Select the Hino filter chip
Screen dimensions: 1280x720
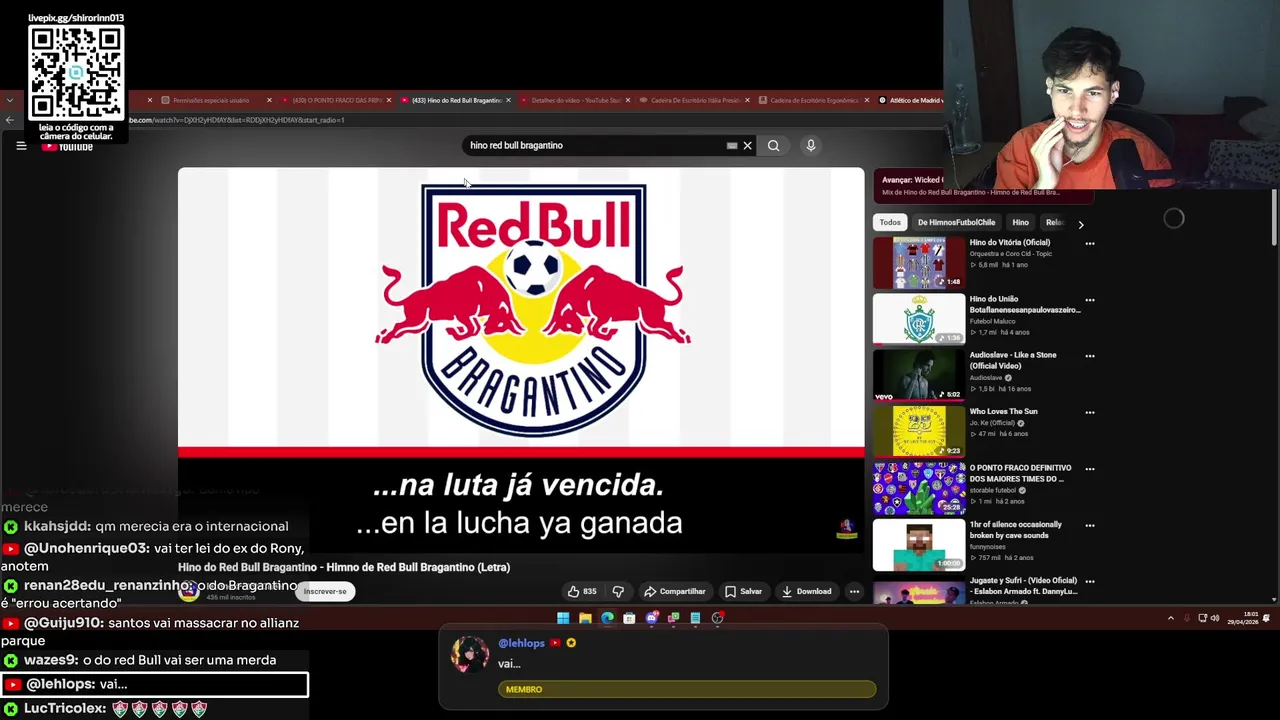coord(1020,223)
